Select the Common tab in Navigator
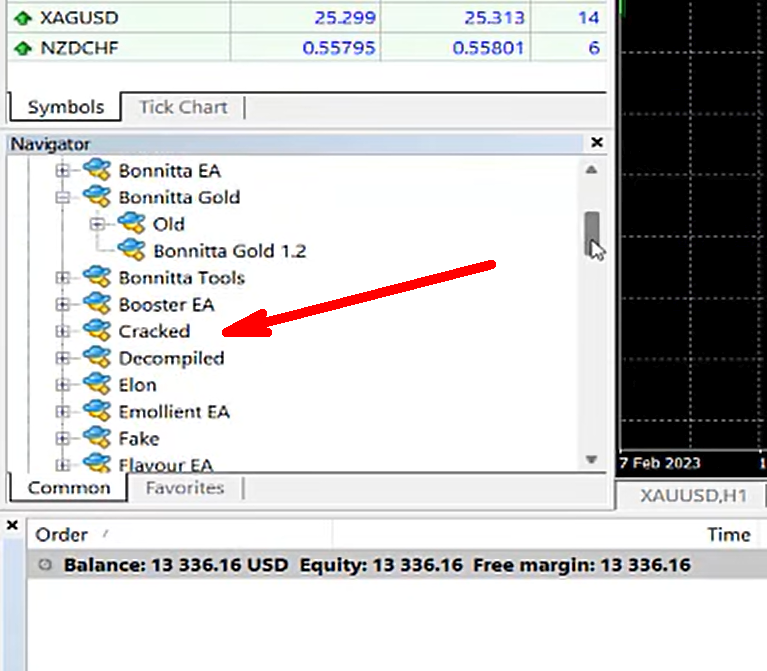 pyautogui.click(x=68, y=488)
